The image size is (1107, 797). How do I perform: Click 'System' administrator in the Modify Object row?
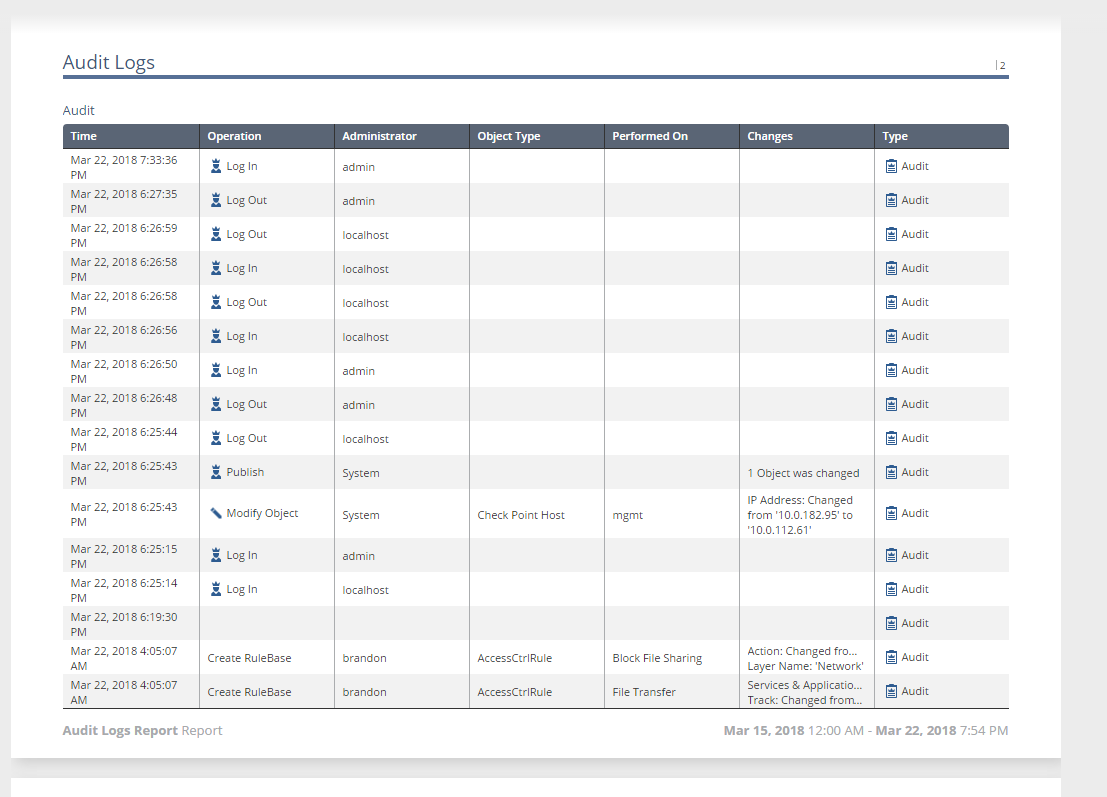pos(361,515)
